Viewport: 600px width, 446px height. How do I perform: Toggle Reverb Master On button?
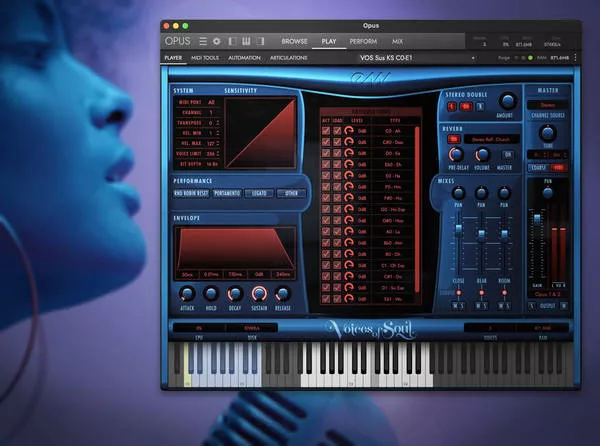[507, 155]
